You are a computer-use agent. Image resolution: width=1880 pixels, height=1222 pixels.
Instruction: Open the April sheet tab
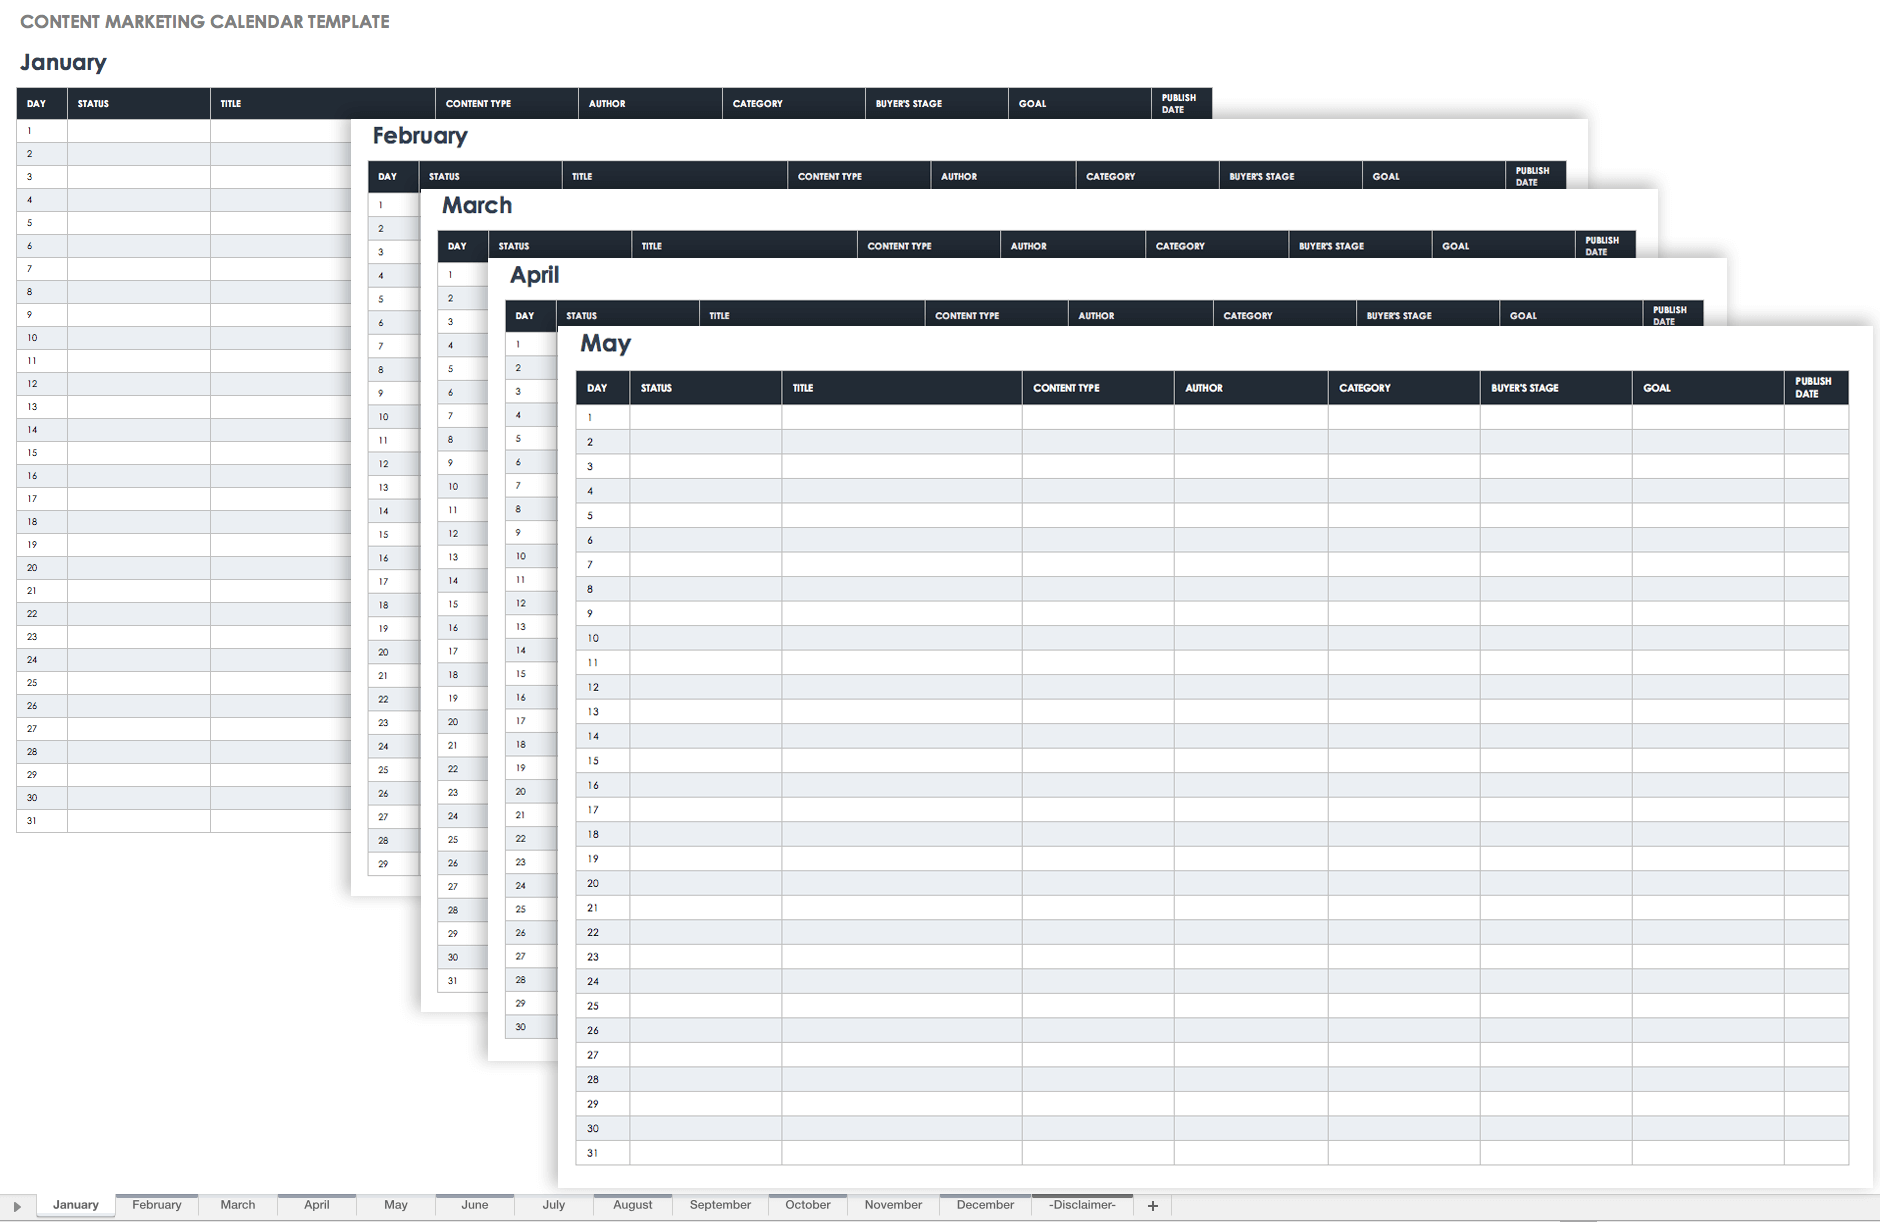[x=317, y=1205]
